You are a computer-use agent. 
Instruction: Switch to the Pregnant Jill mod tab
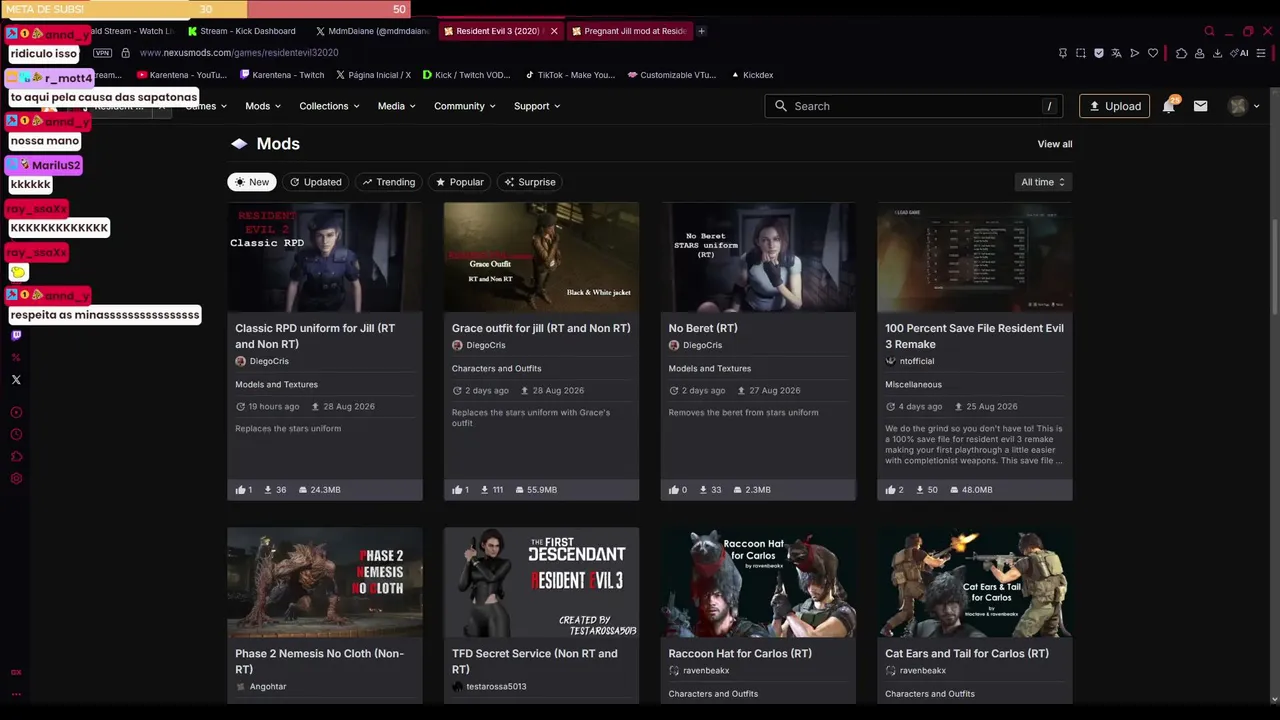pos(629,31)
